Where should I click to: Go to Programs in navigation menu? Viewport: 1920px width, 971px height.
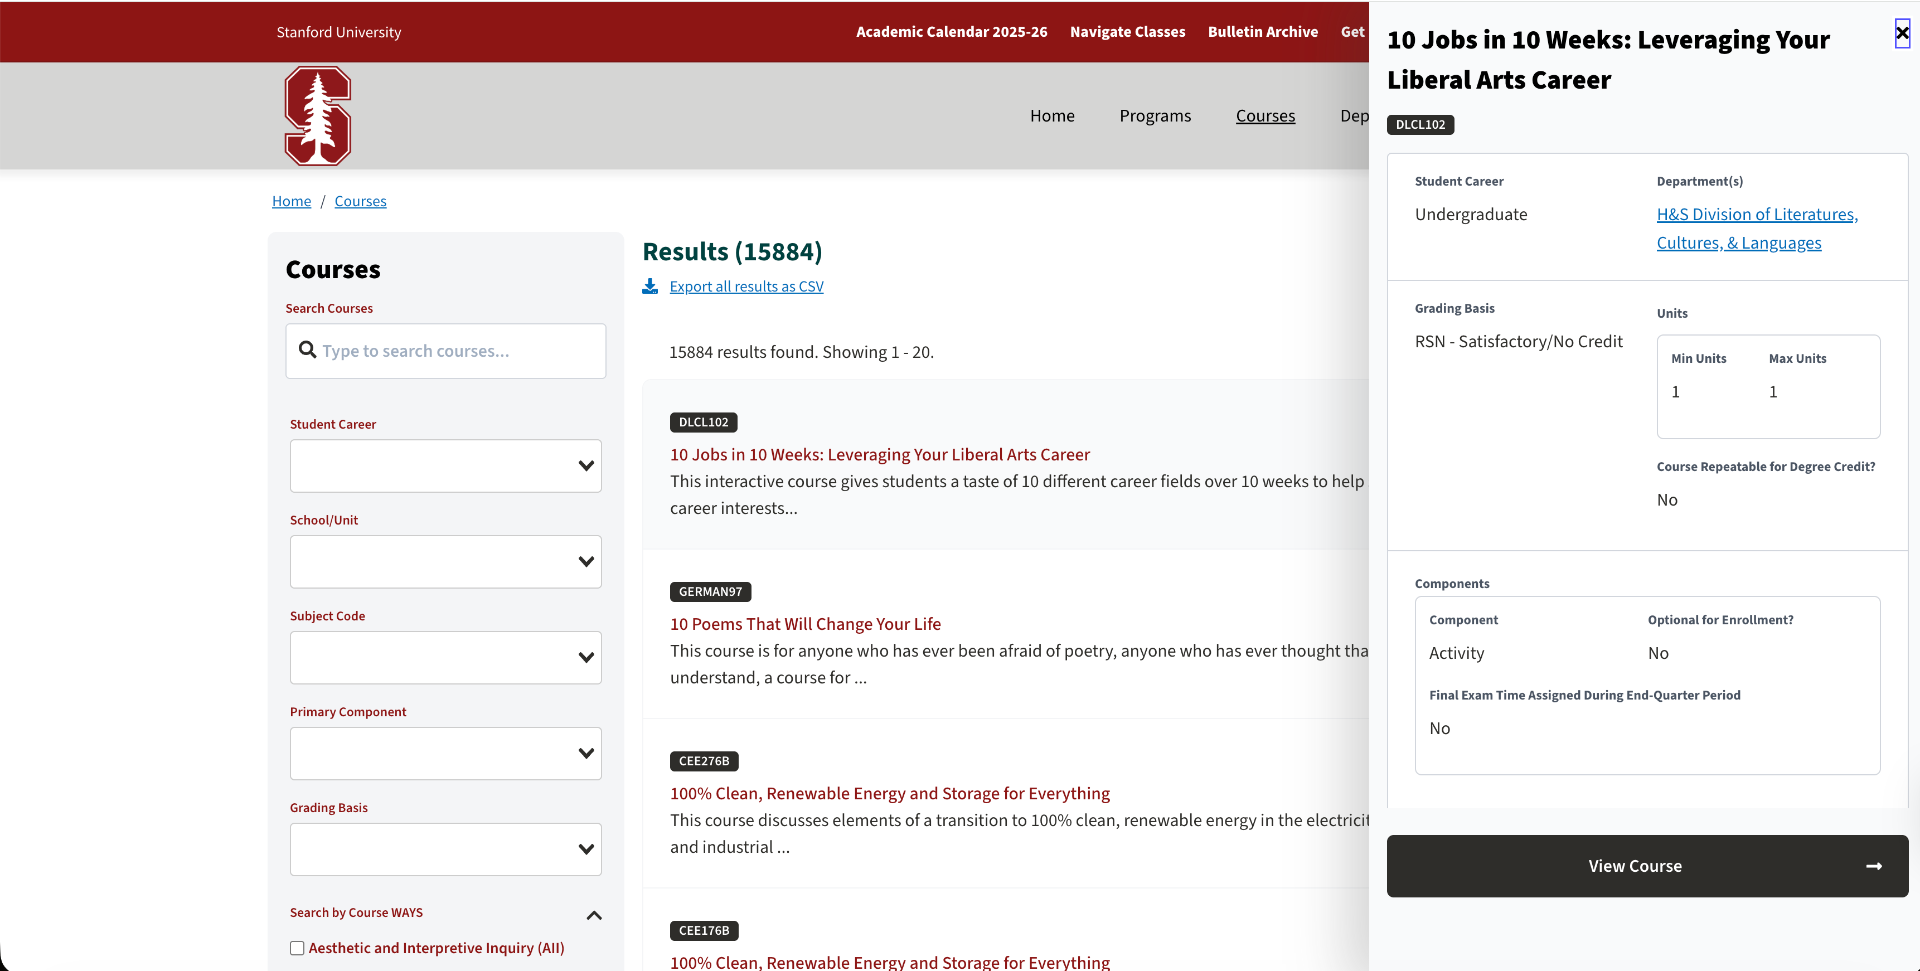coord(1155,116)
